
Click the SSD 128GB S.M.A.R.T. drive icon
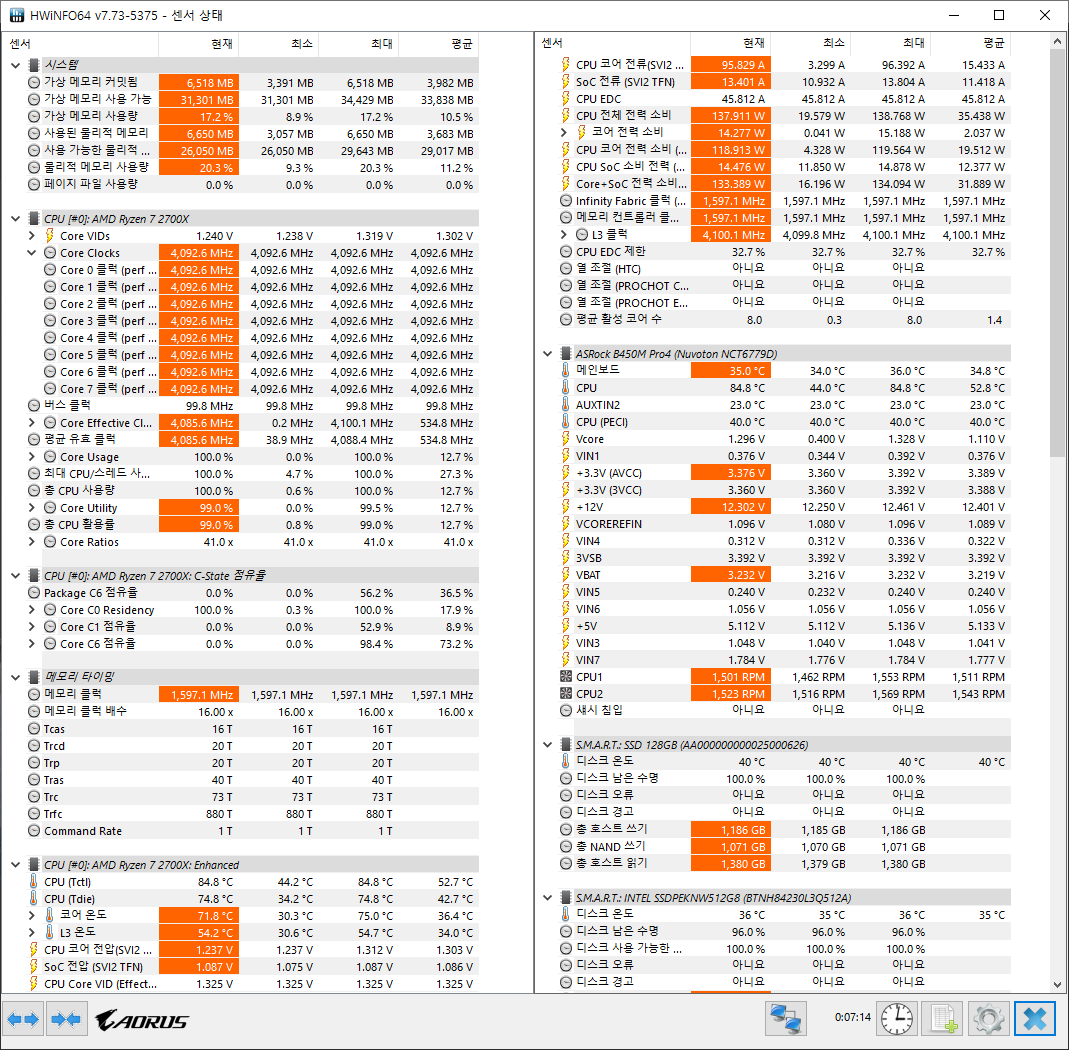565,745
